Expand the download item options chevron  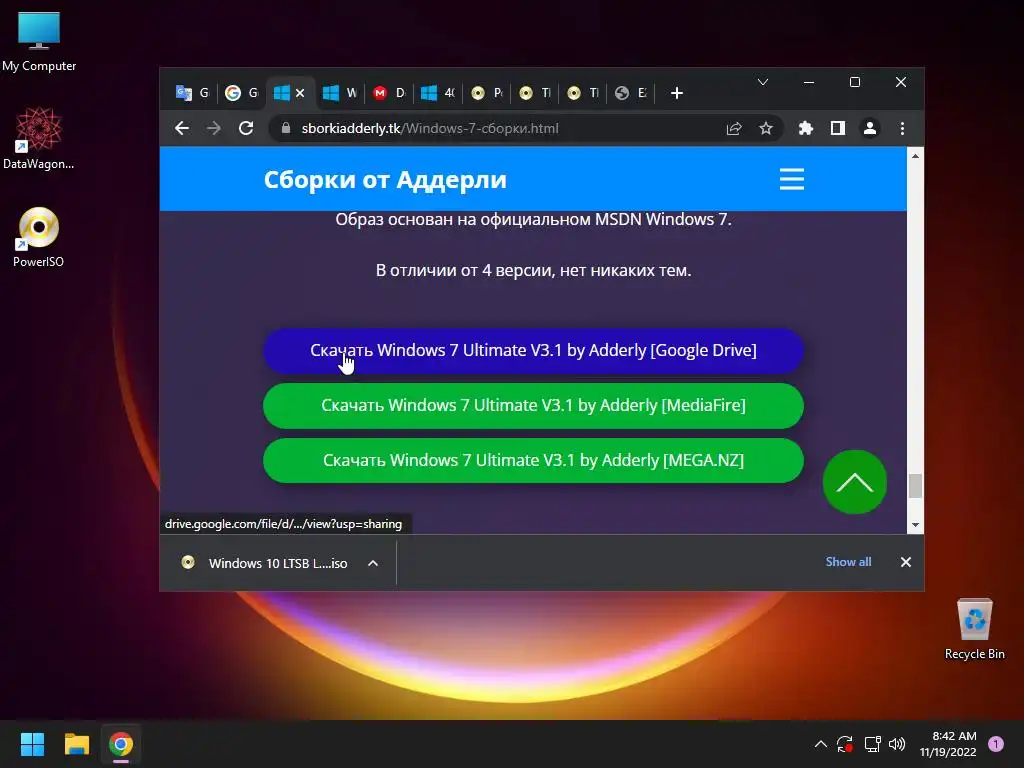tap(373, 563)
